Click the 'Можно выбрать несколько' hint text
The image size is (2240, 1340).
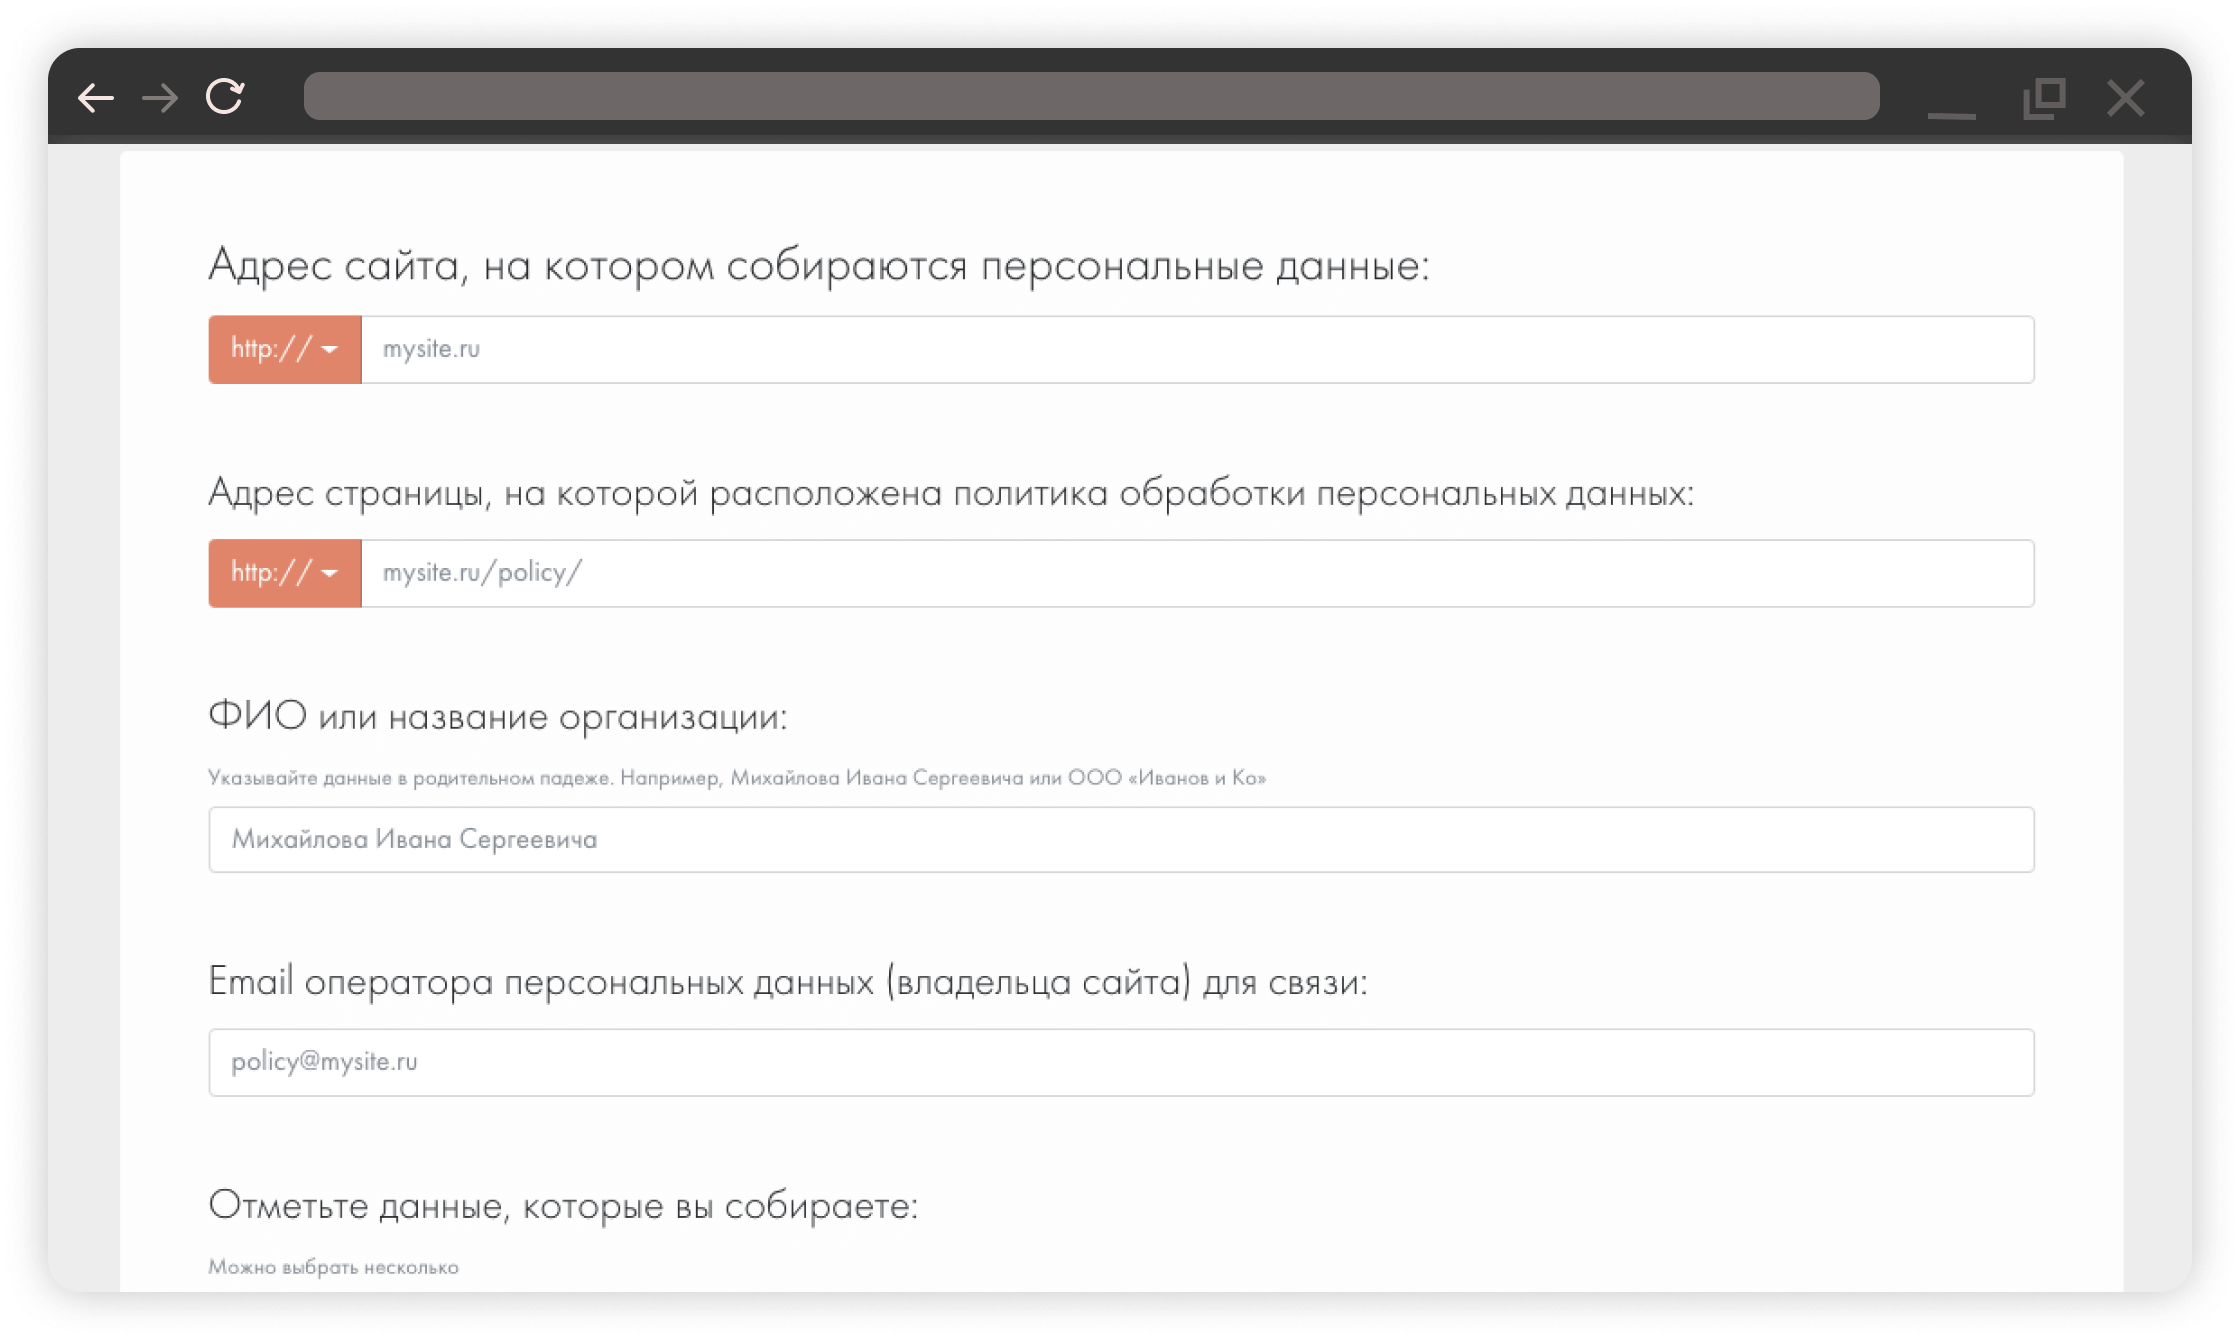pos(333,1268)
